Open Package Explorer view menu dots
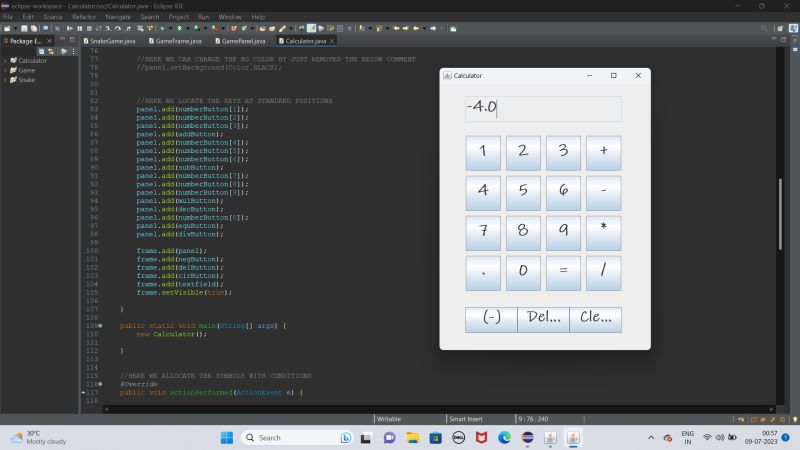 click(x=73, y=51)
